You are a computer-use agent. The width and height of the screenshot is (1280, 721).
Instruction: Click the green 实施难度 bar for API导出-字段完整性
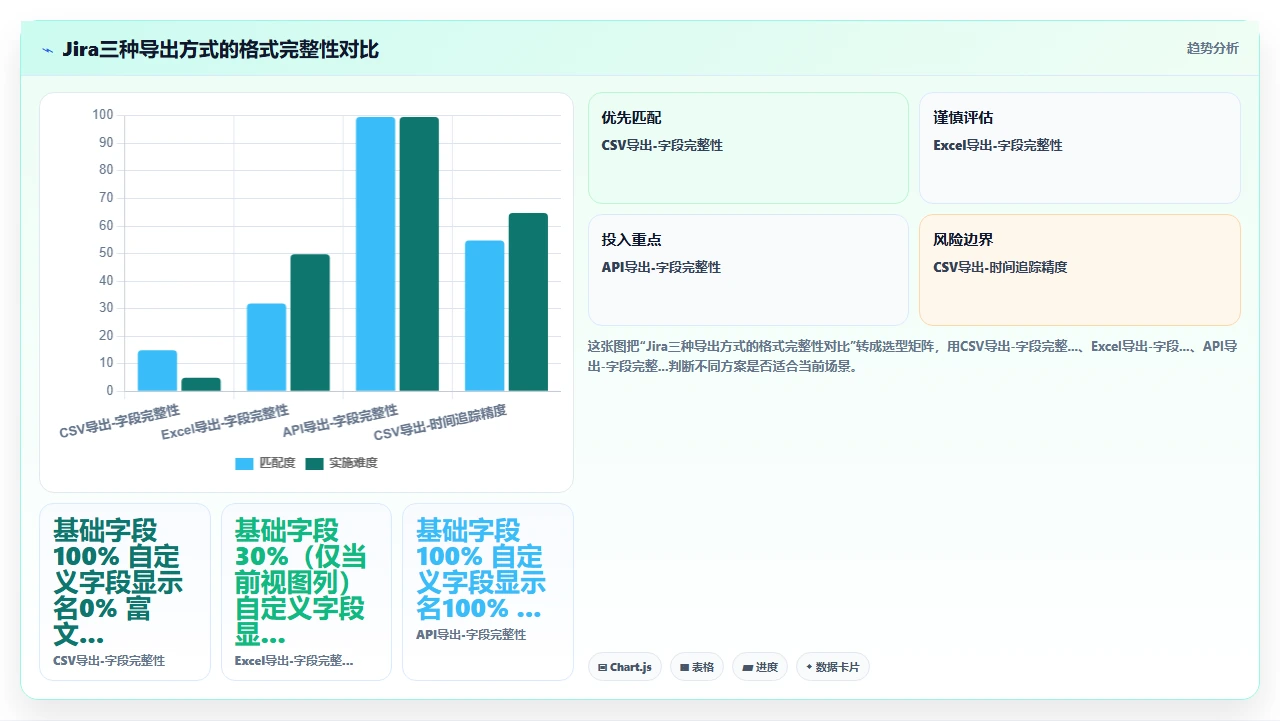pyautogui.click(x=419, y=254)
